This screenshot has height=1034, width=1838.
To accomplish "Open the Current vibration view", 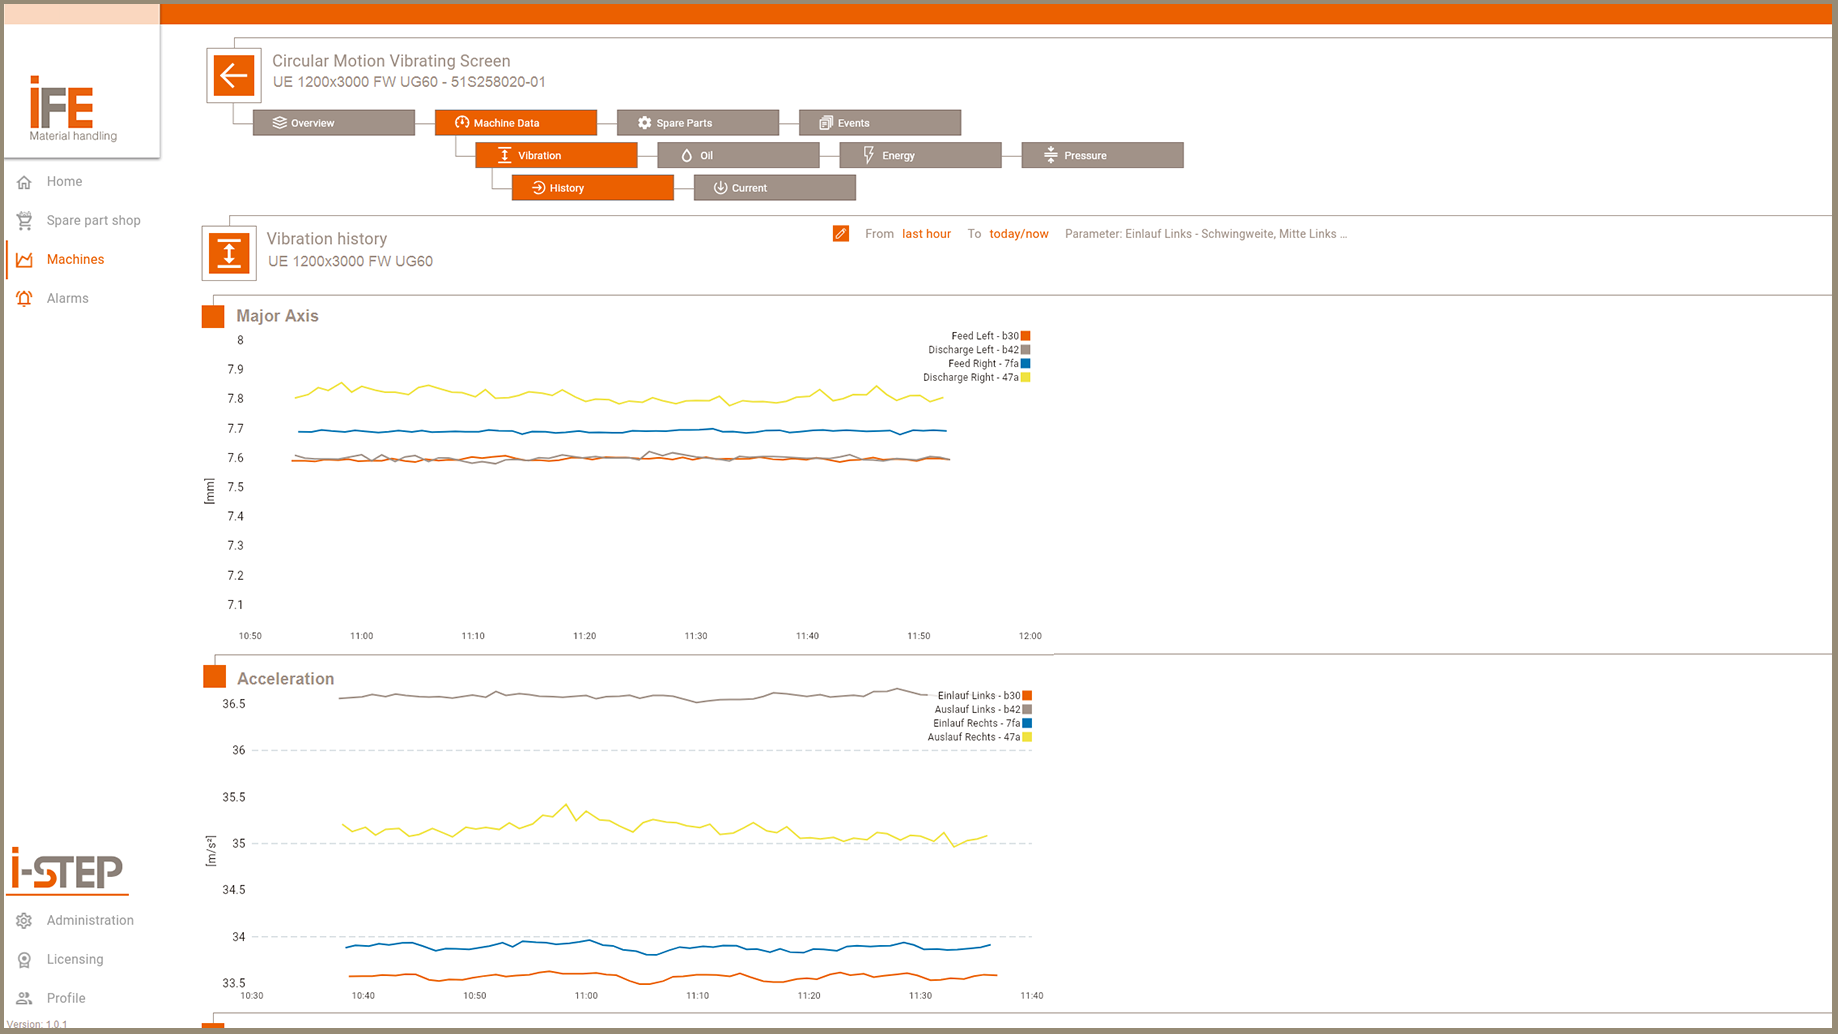I will click(x=774, y=188).
